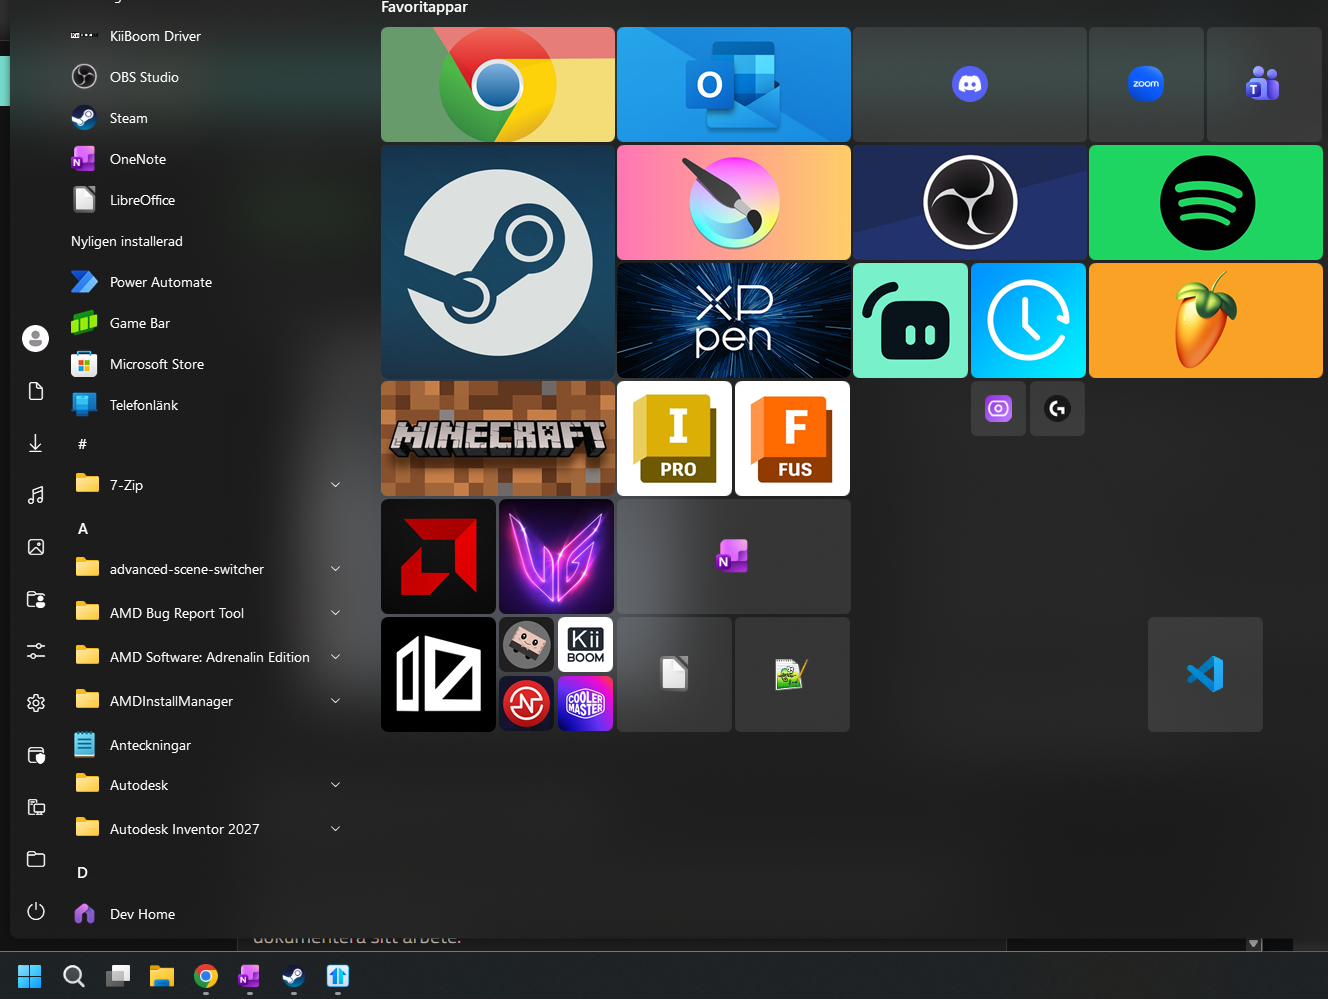
Task: Open the LibreOffice document tile
Action: [674, 675]
